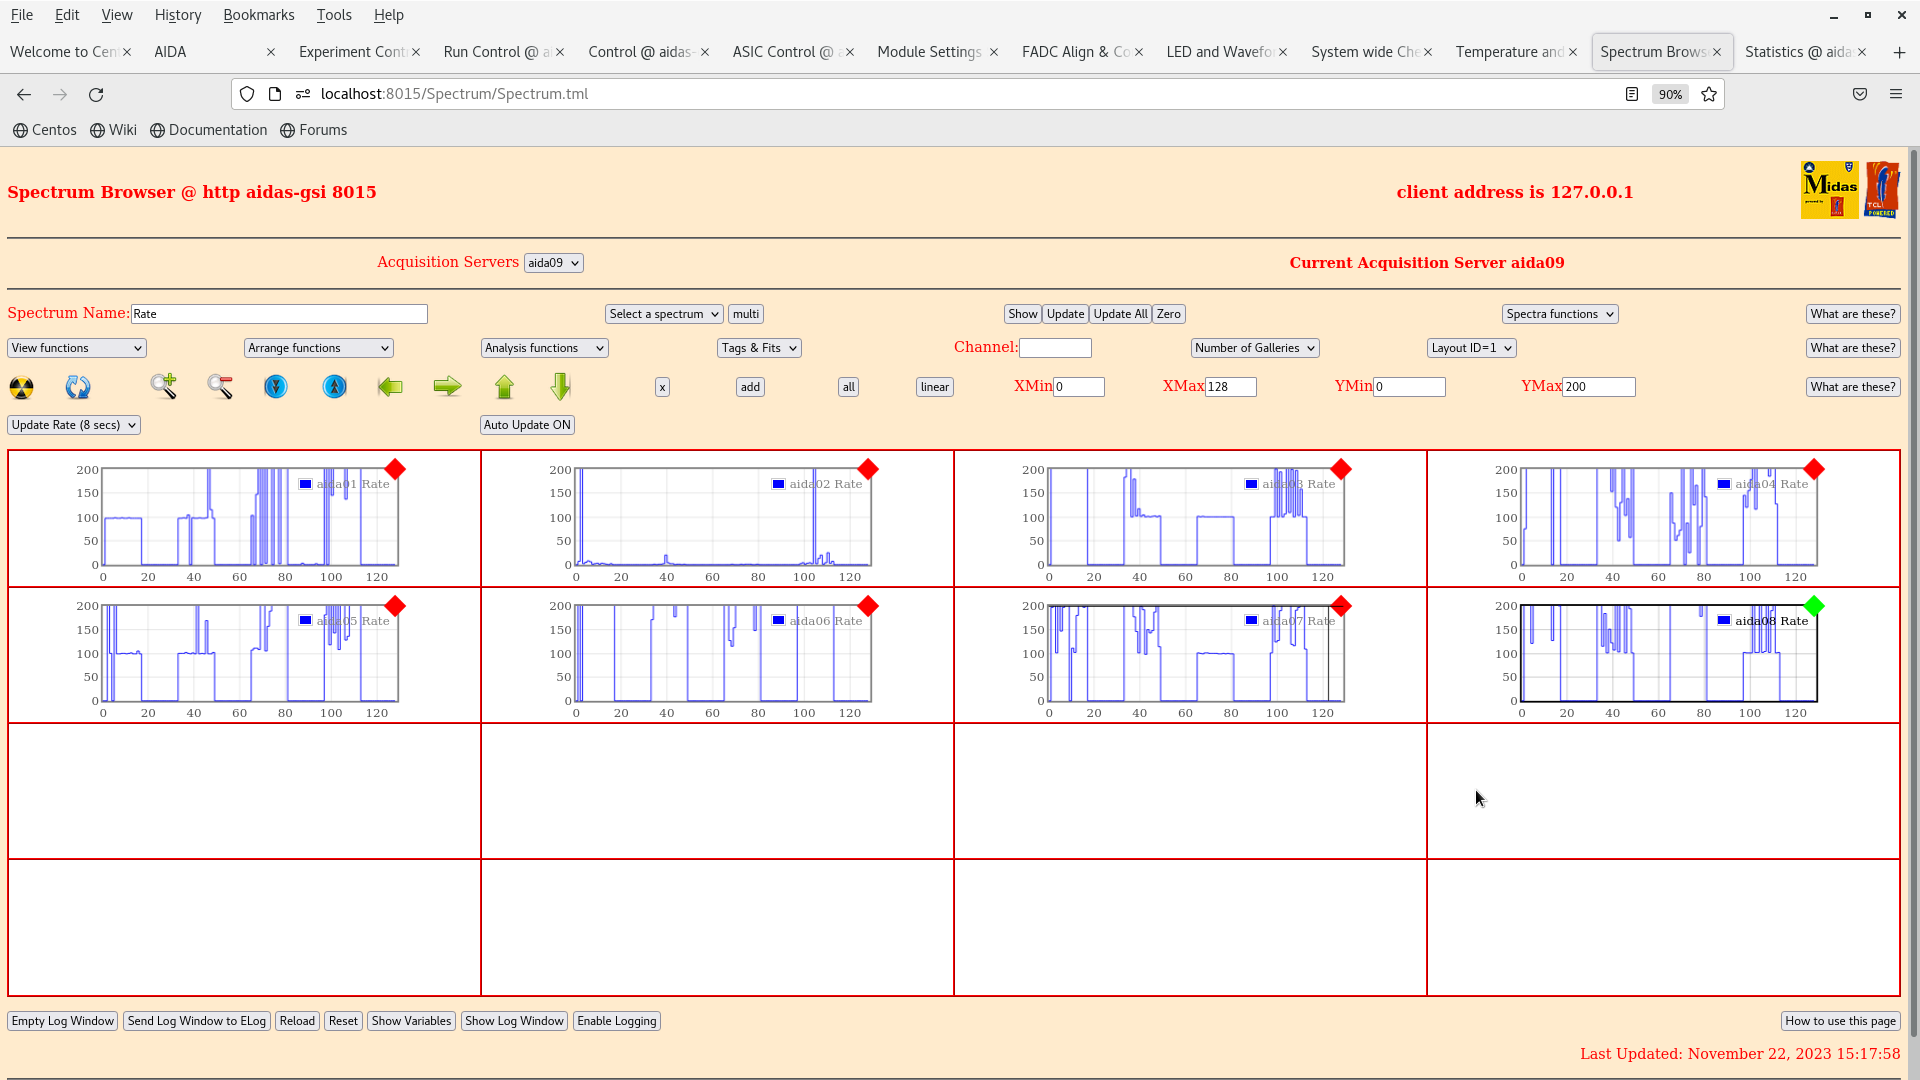Open the Acquisition Servers aida09 dropdown

click(x=553, y=263)
